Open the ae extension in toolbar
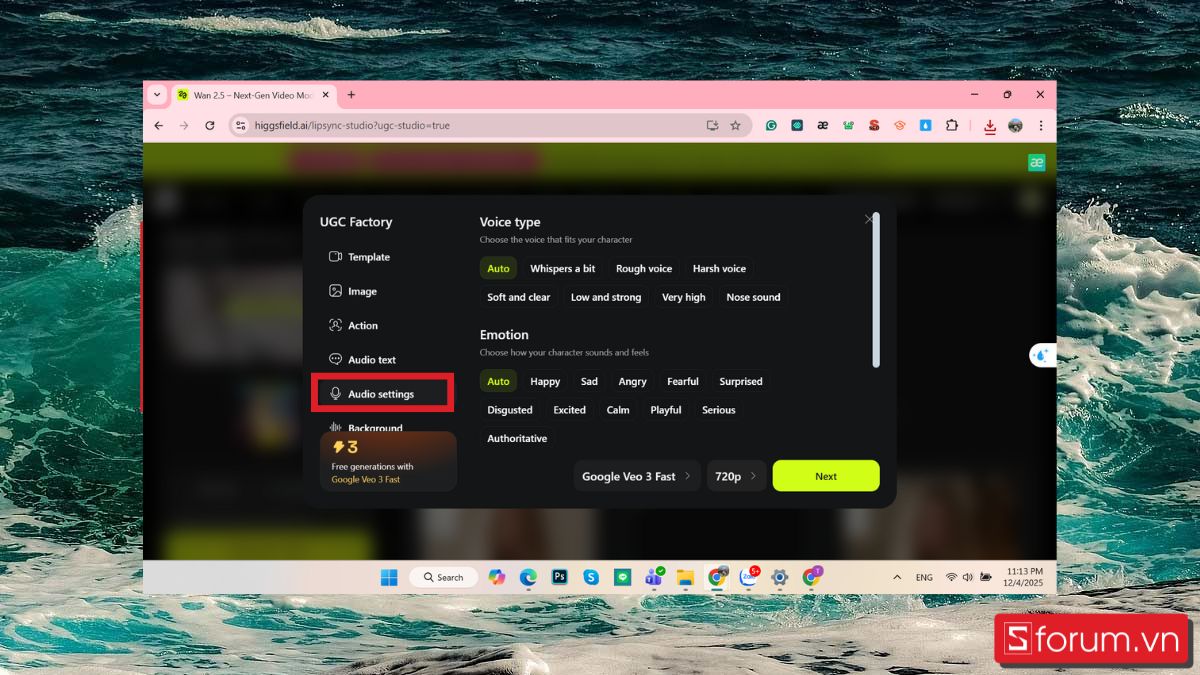1200x675 pixels. [x=822, y=125]
